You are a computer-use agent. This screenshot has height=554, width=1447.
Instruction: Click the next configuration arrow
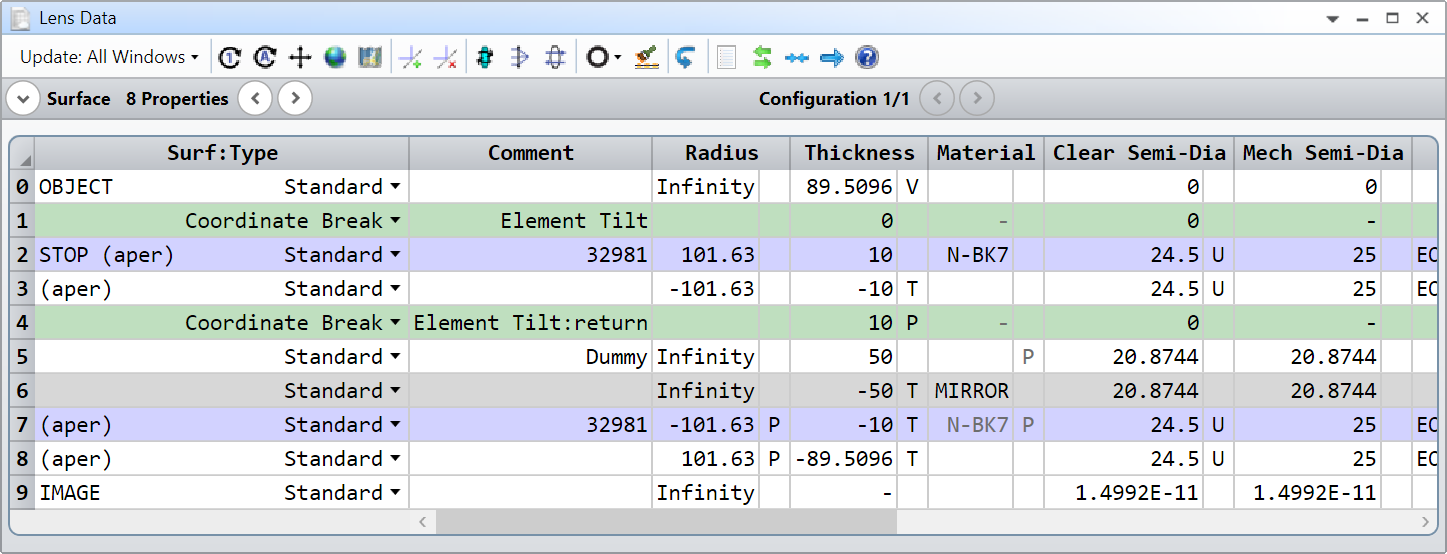point(977,99)
